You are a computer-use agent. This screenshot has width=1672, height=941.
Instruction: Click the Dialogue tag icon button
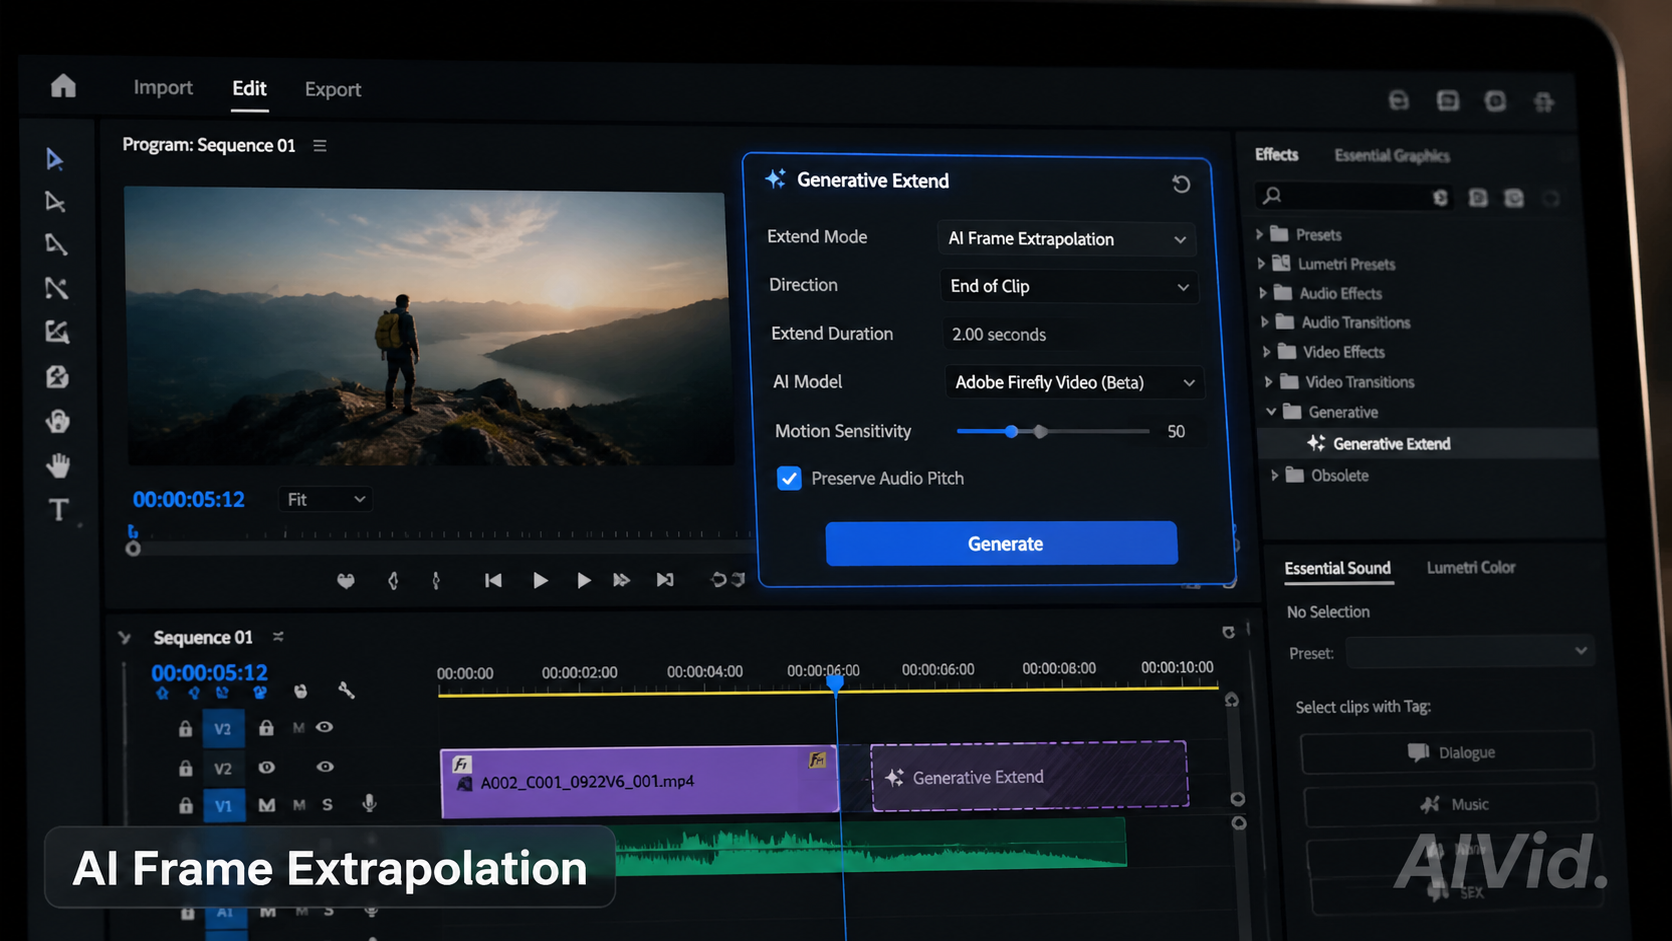[x=1447, y=752]
